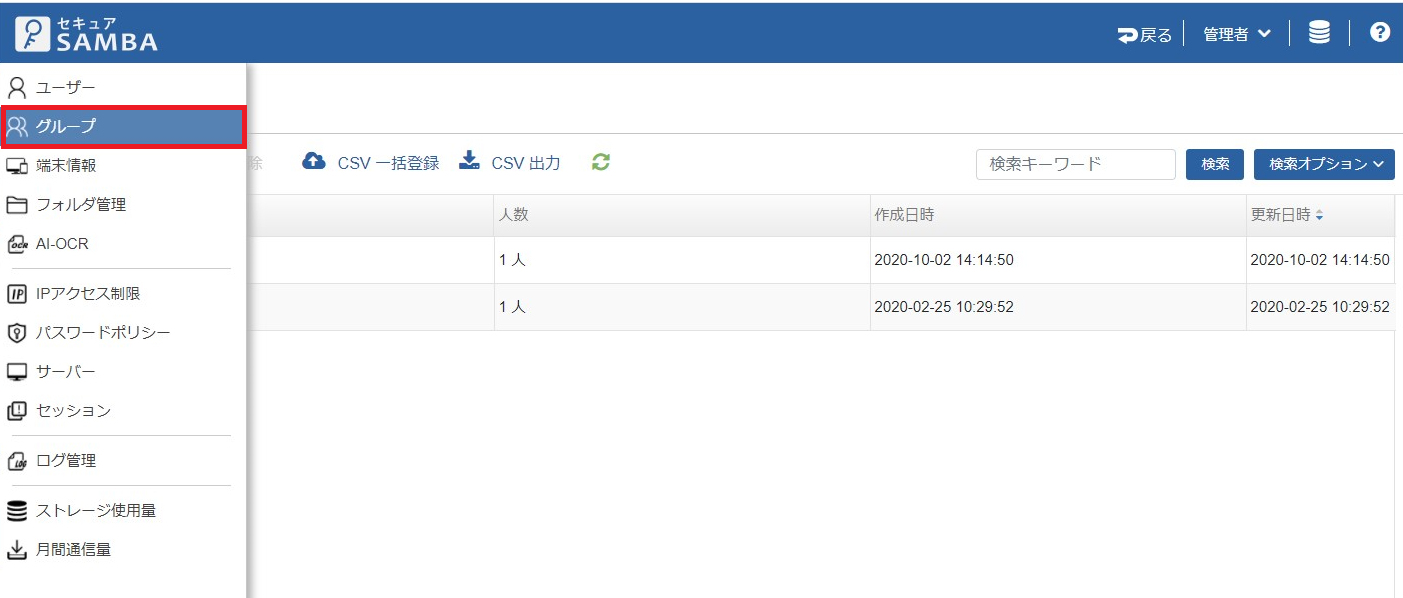Click the green refresh icon

[600, 162]
